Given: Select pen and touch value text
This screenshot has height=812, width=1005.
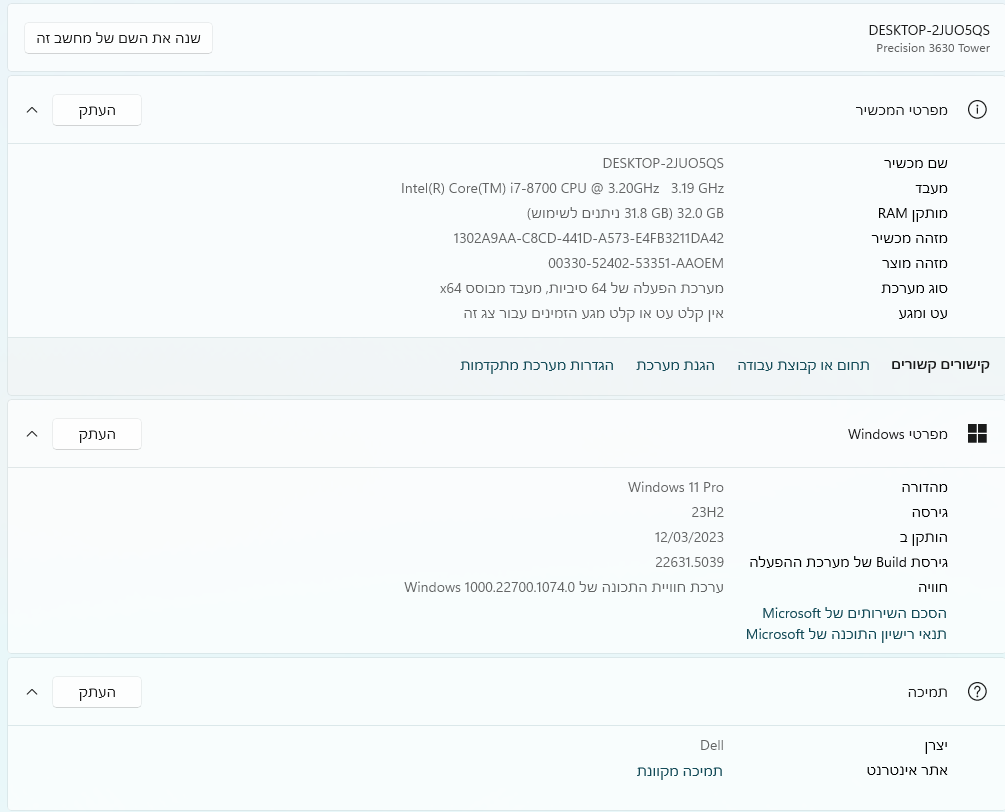Looking at the screenshot, I should [594, 313].
